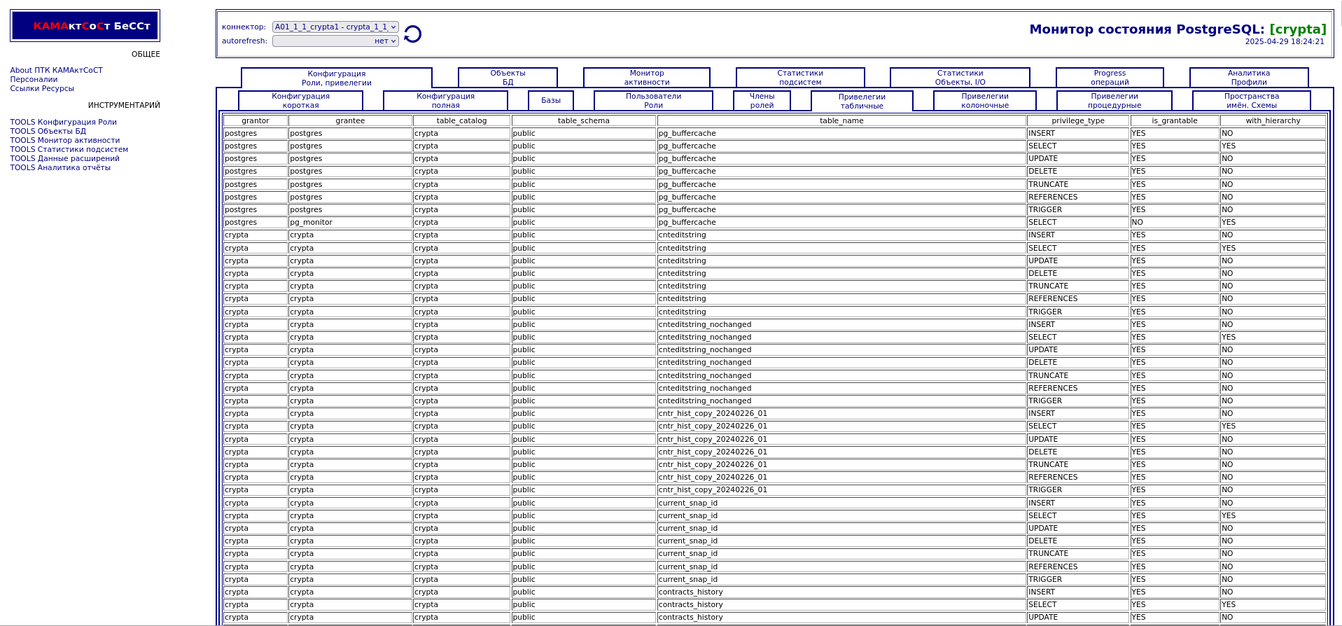Click the pg_monitor grantee cell
Screen dimensions: 1342x626
pyautogui.click(x=350, y=222)
